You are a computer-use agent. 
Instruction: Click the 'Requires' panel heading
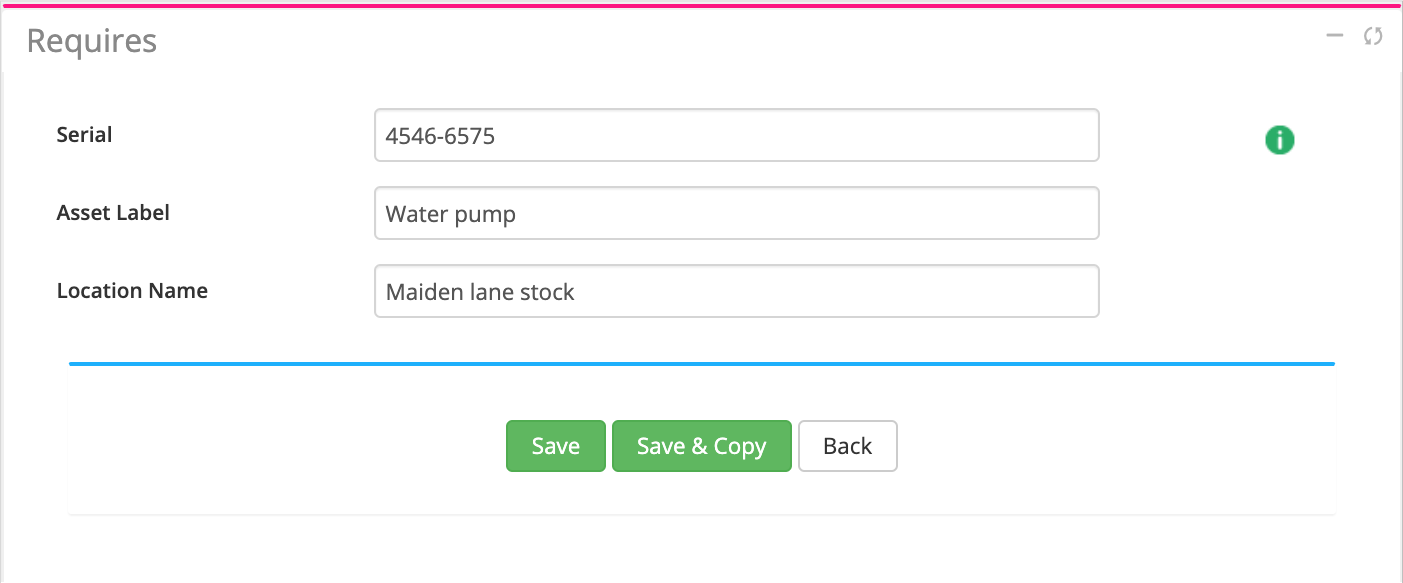[91, 41]
